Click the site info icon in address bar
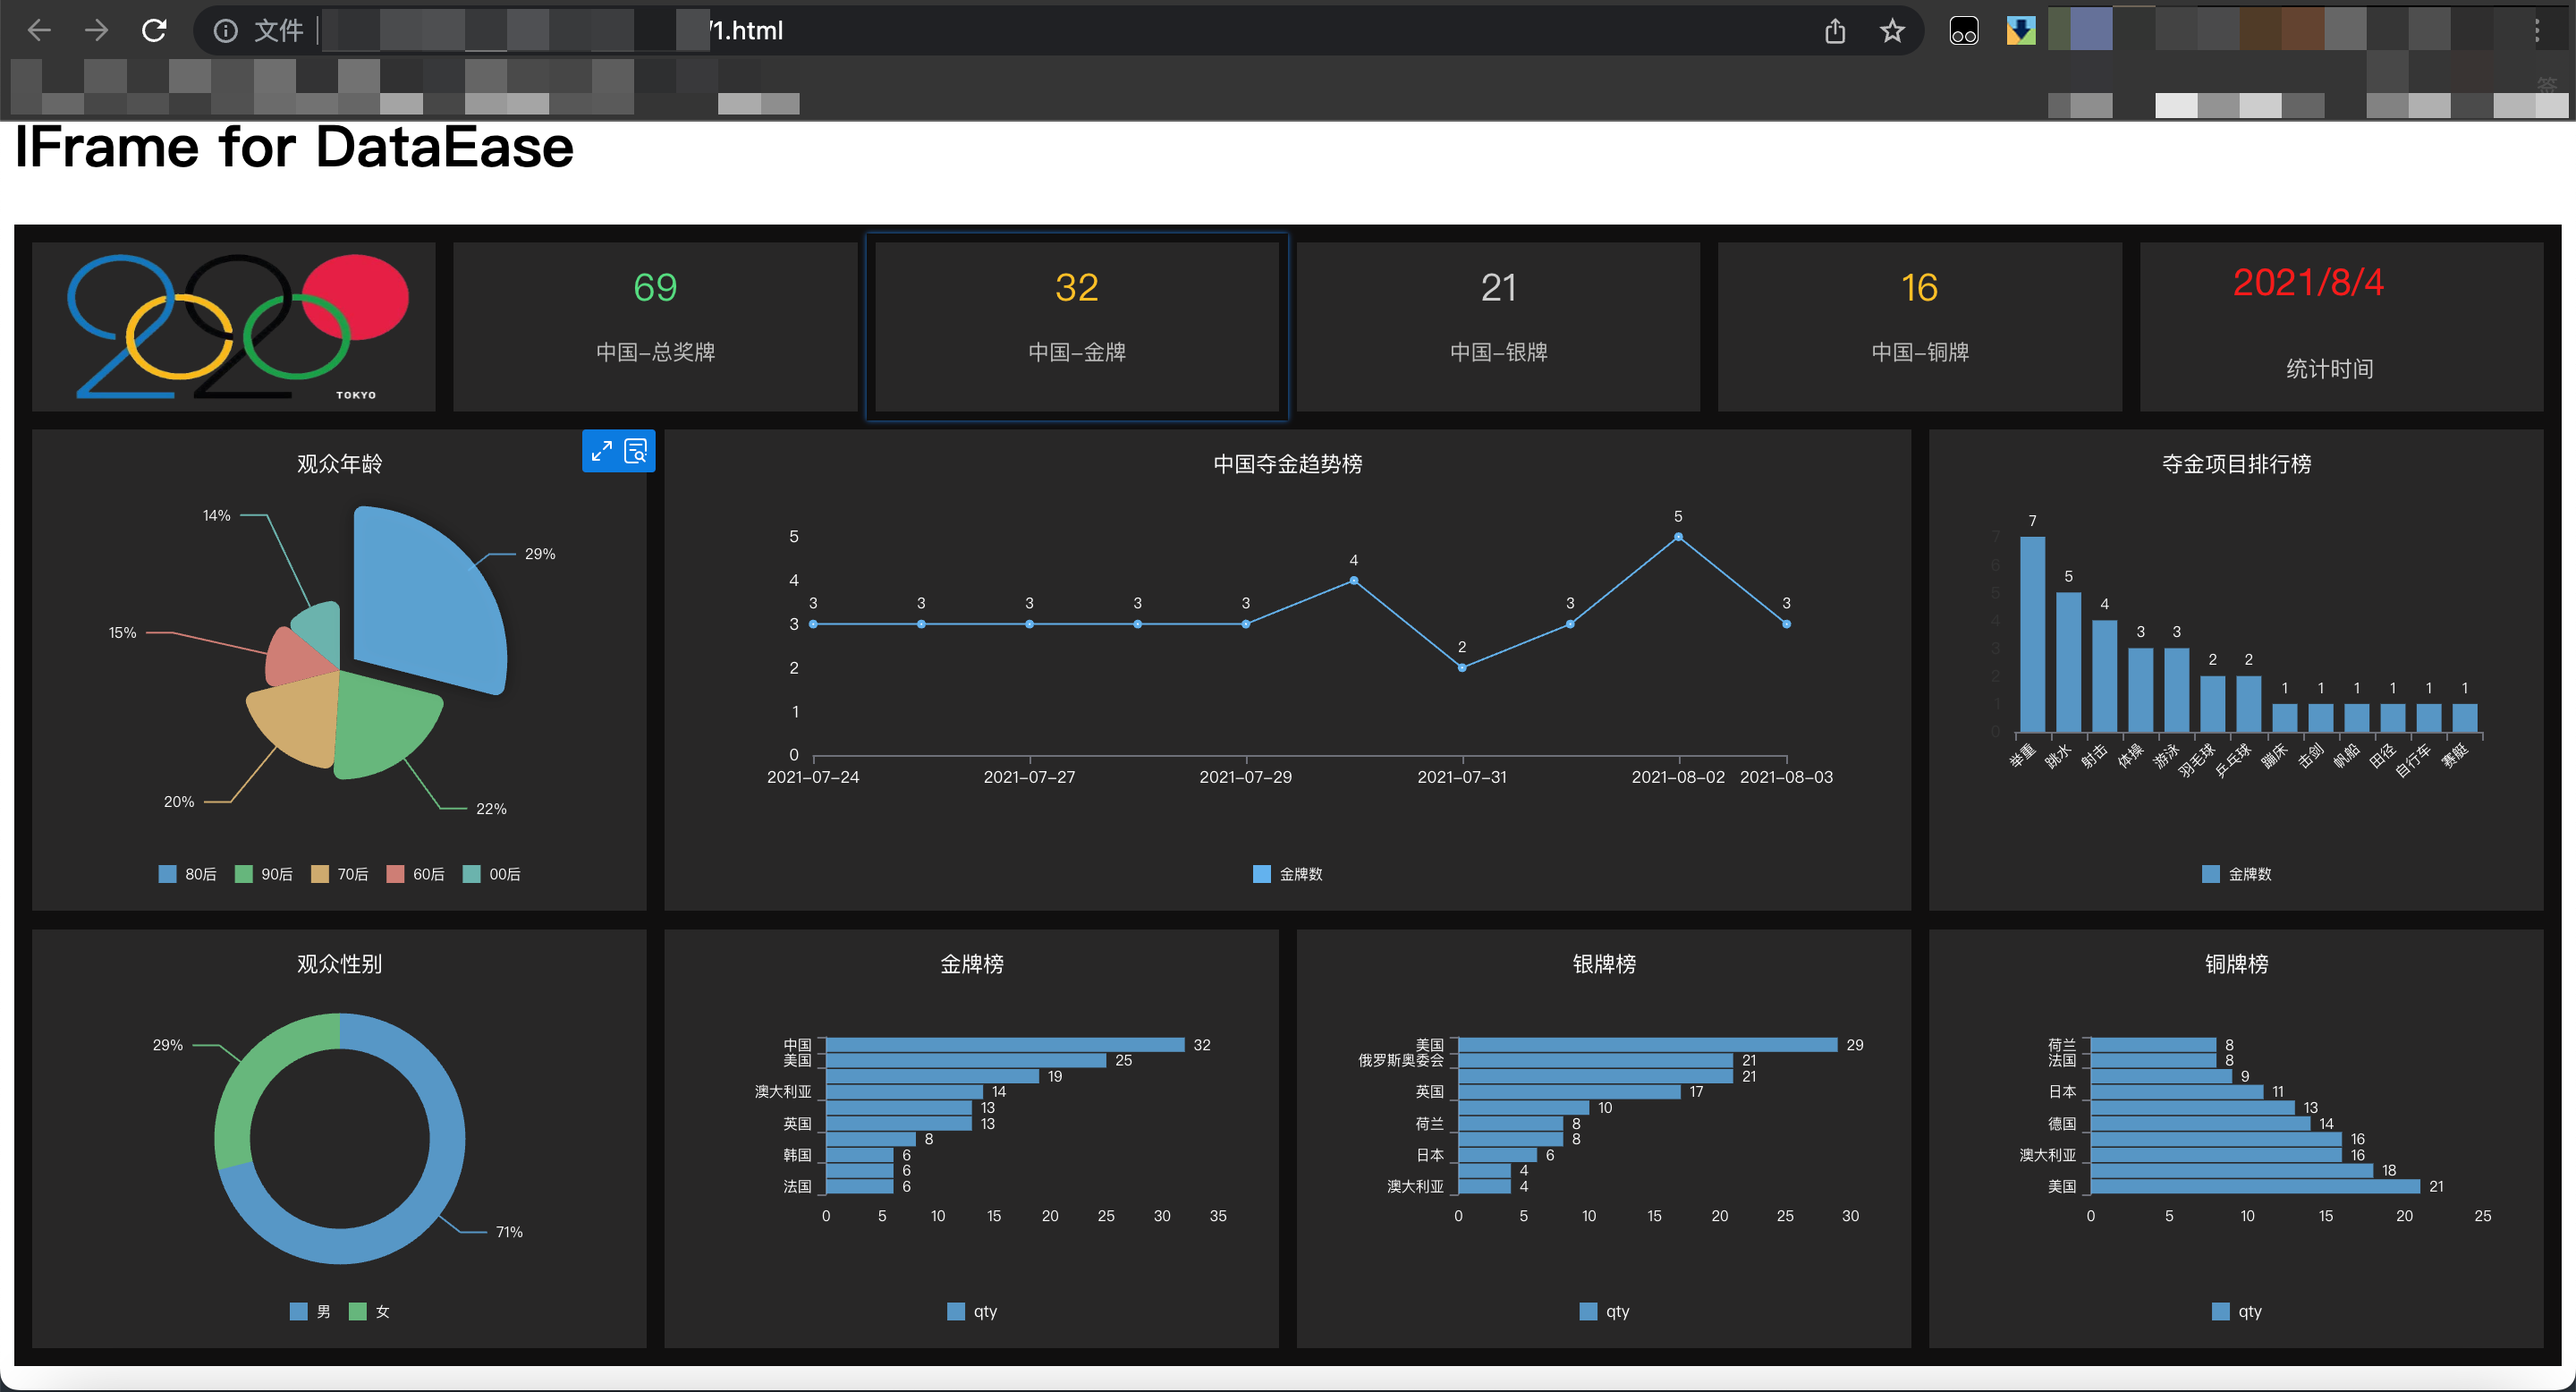The image size is (2576, 1392). pos(226,31)
